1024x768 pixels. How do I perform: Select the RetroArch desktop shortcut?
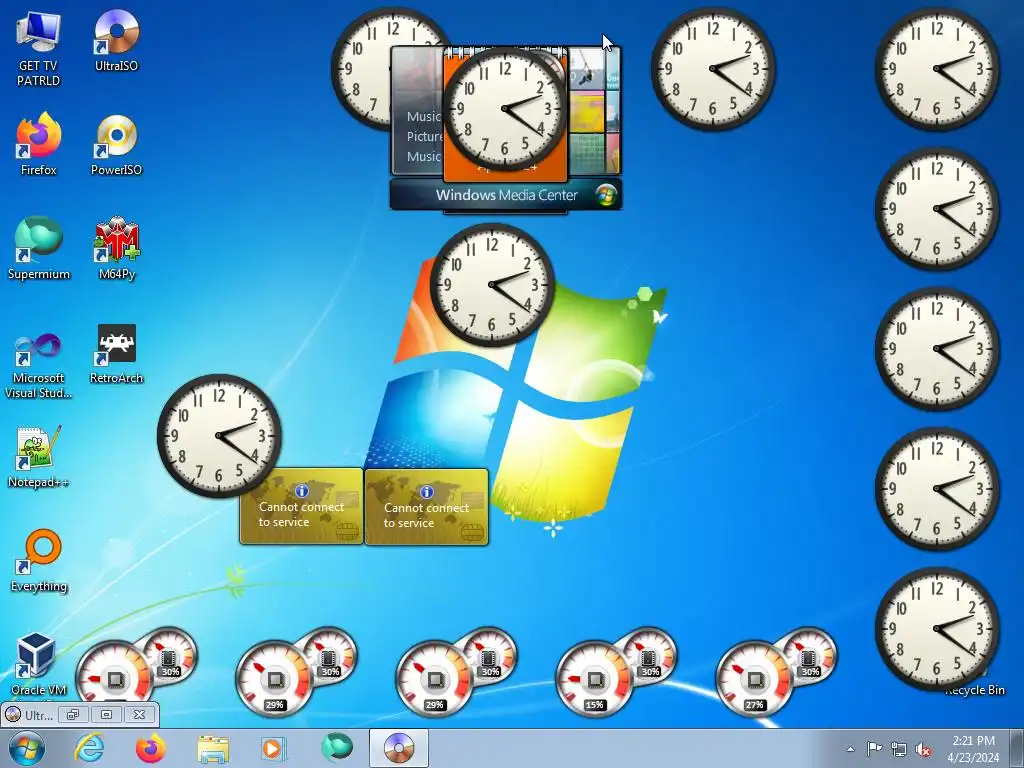point(116,353)
